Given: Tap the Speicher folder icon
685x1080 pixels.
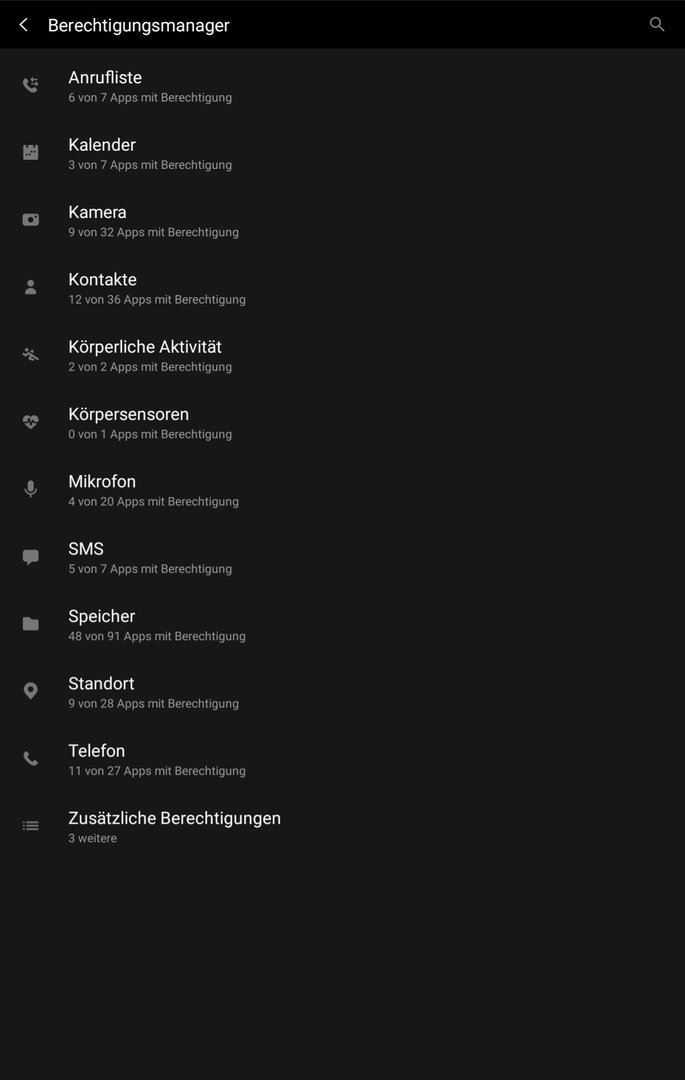Looking at the screenshot, I should tap(30, 623).
